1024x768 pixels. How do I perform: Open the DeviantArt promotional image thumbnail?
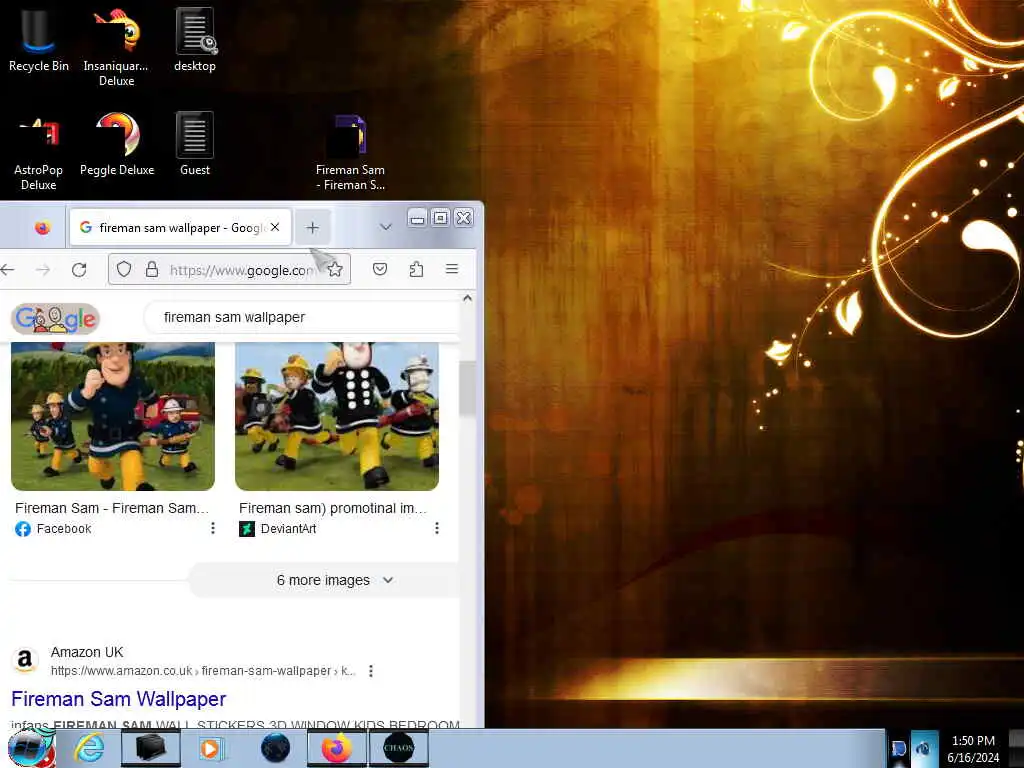pos(337,416)
